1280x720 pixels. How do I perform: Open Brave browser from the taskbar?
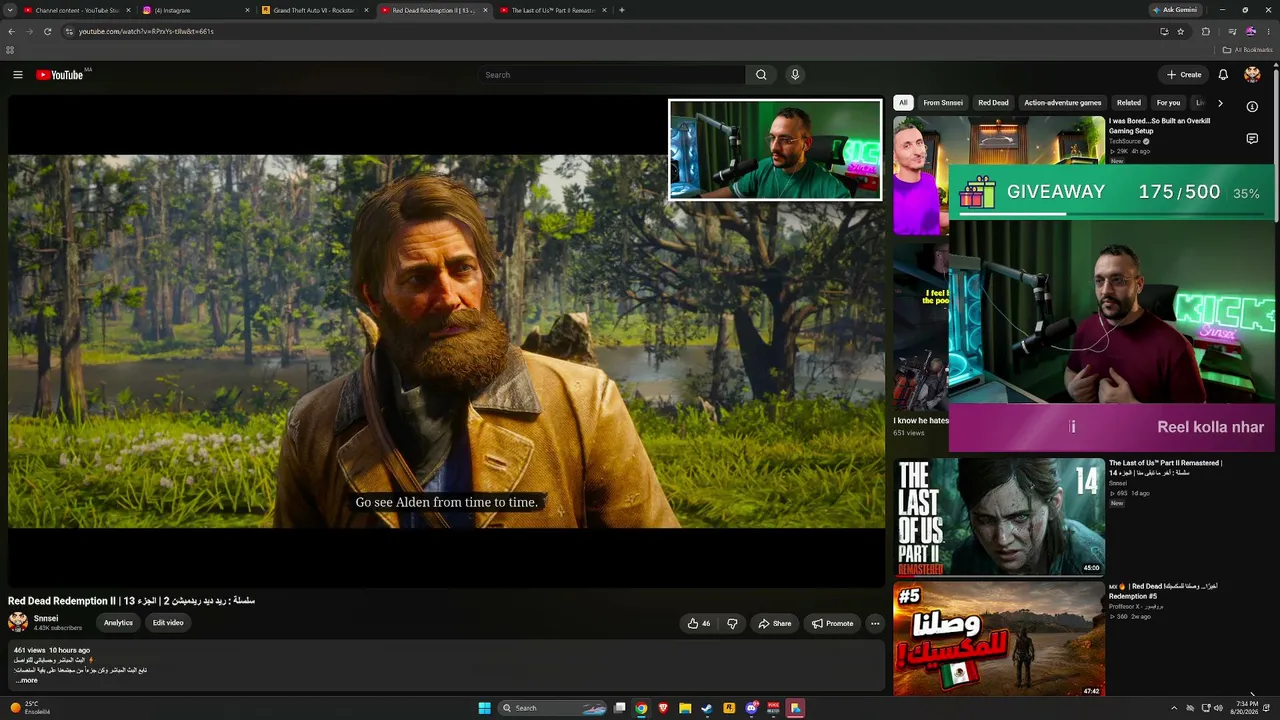[x=663, y=708]
